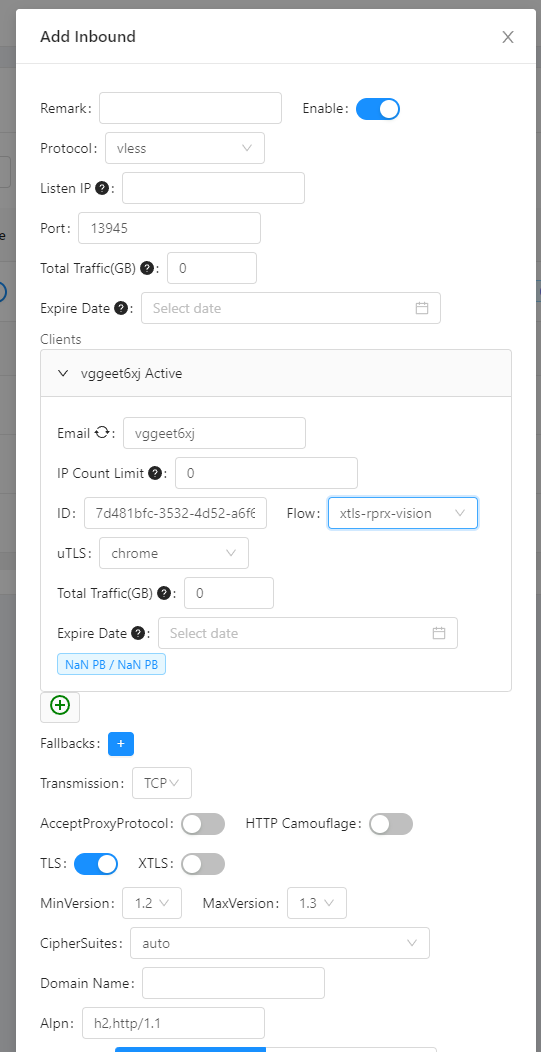Click Listen IP help question mark icon
541x1052 pixels.
click(102, 188)
